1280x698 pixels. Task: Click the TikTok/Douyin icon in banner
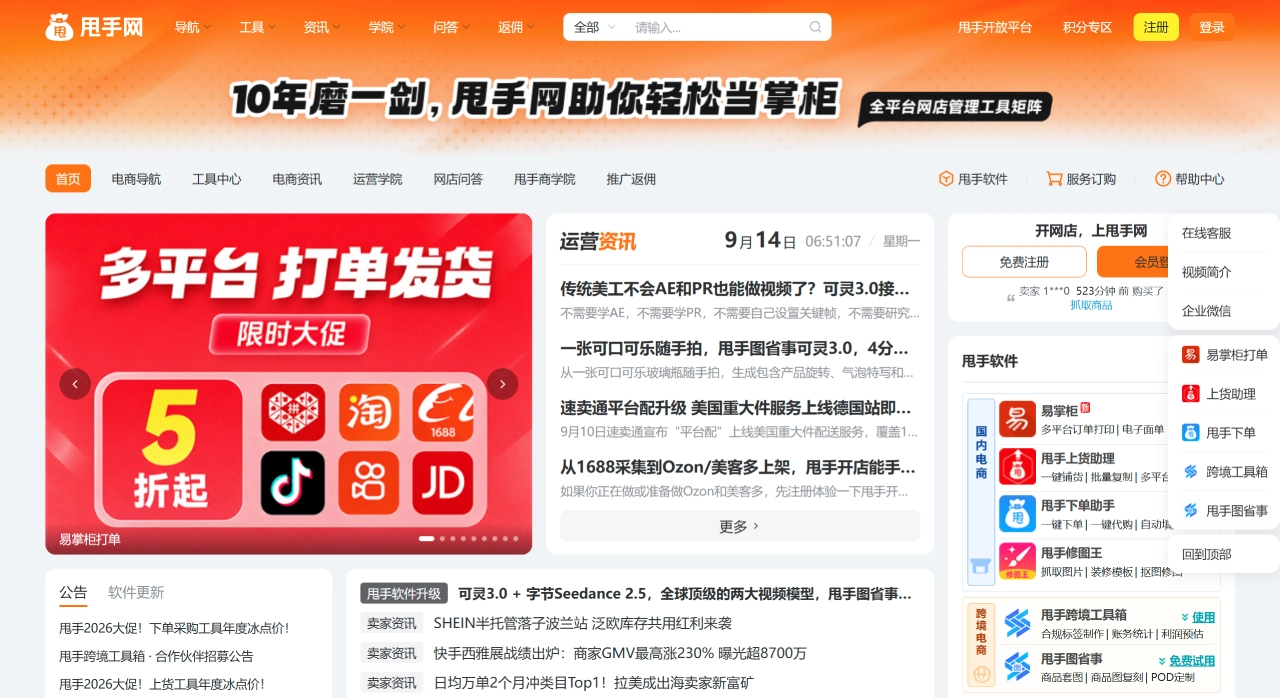click(293, 483)
